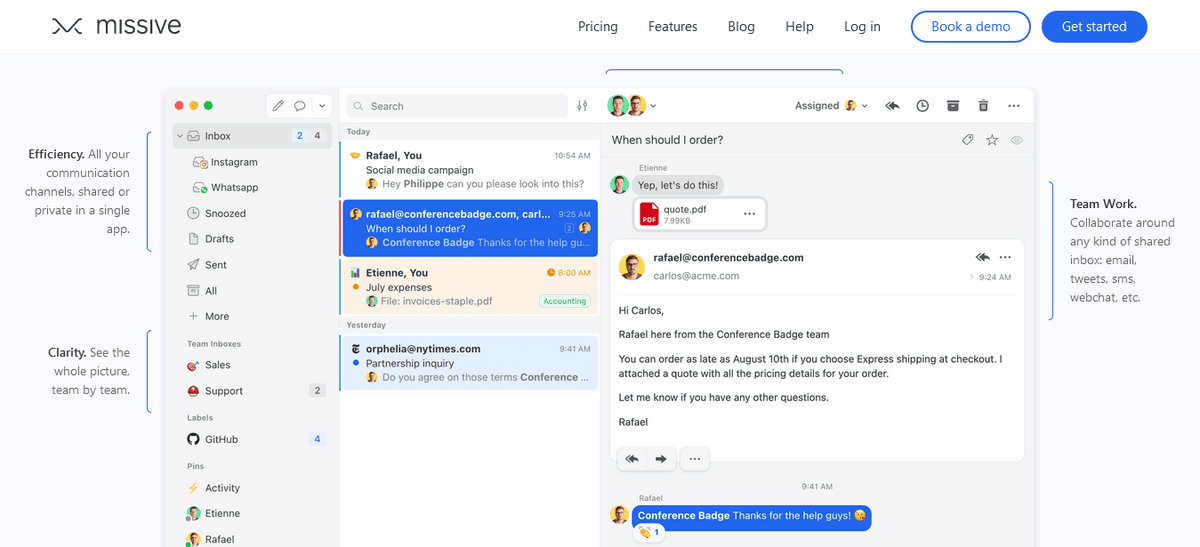Click reply all icon in conversation toolbar
The image size is (1200, 547).
pos(892,105)
